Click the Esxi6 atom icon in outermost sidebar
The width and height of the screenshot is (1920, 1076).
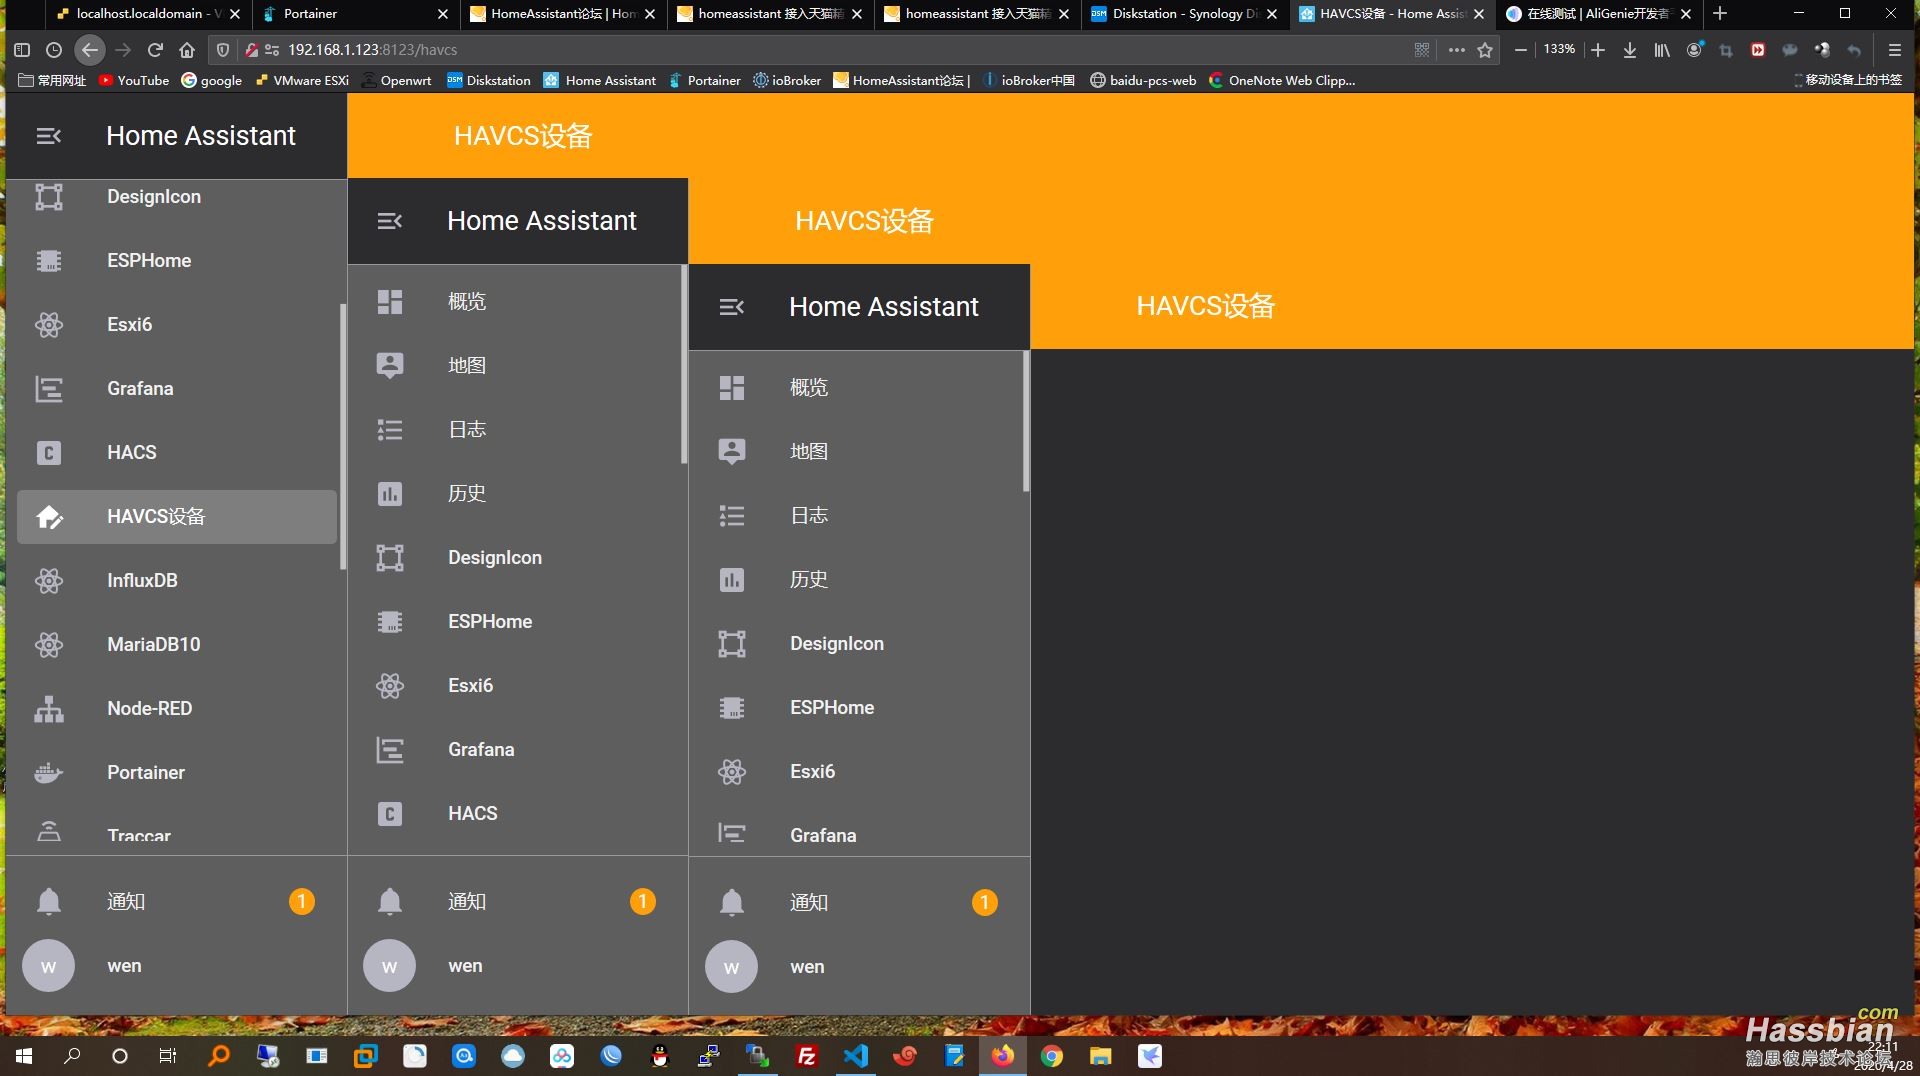click(49, 325)
